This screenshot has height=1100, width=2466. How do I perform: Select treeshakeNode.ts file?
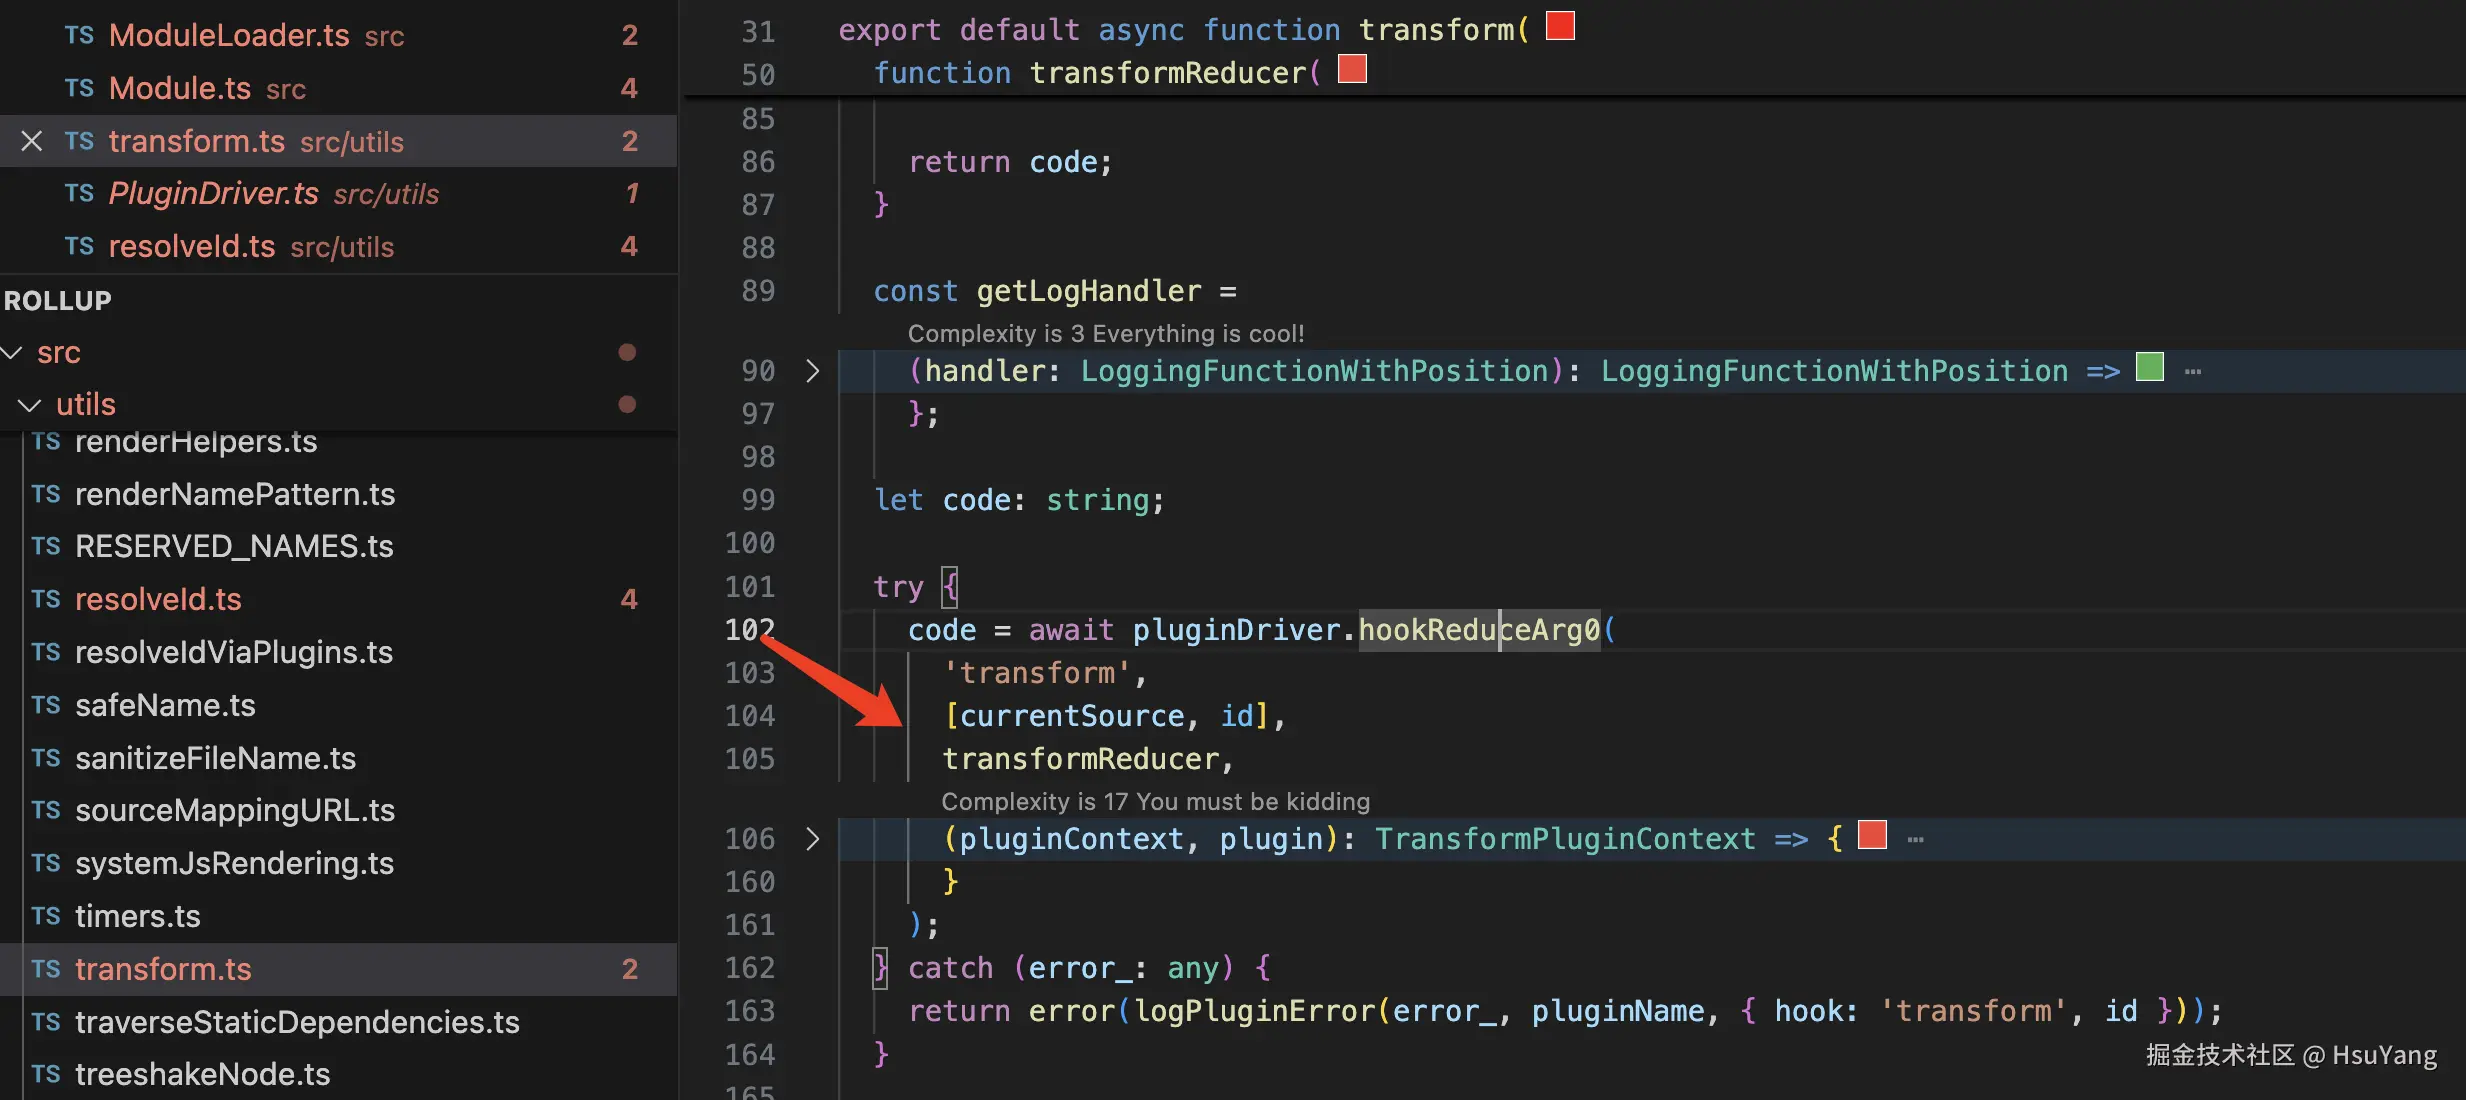[x=202, y=1075]
